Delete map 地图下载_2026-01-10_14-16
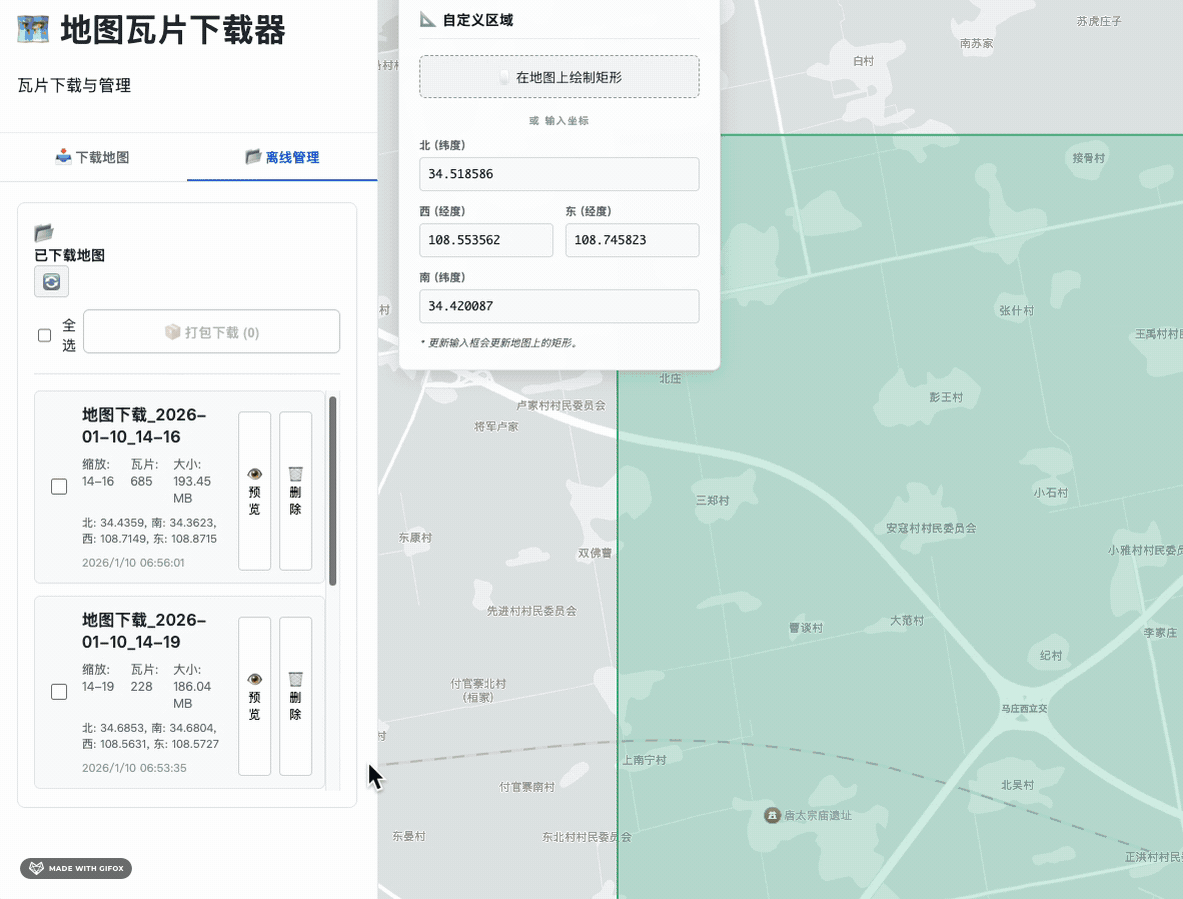The image size is (1183, 899). point(296,491)
